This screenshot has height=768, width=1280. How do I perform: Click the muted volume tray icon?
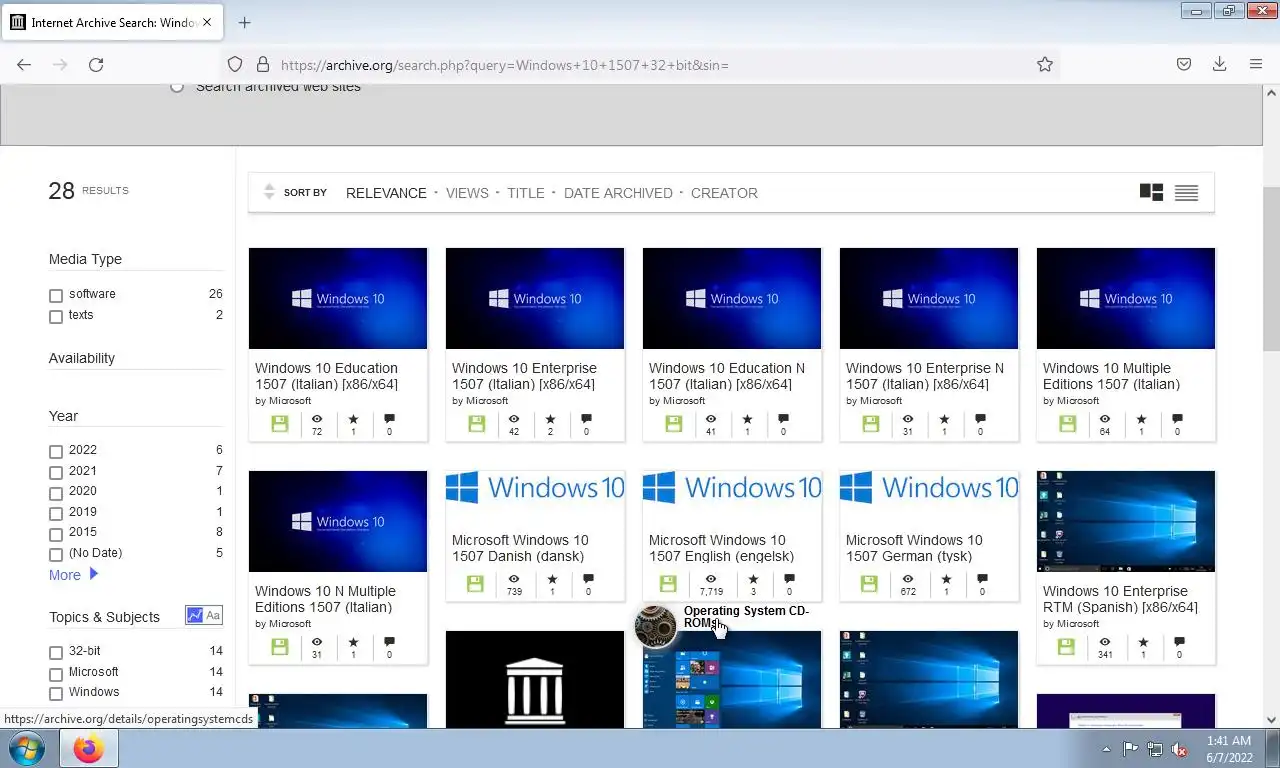1179,748
